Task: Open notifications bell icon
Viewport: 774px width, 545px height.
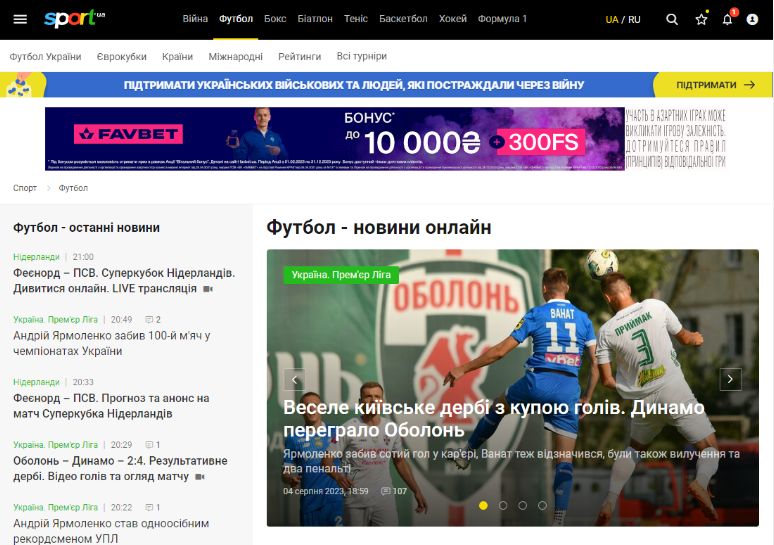Action: 727,19
